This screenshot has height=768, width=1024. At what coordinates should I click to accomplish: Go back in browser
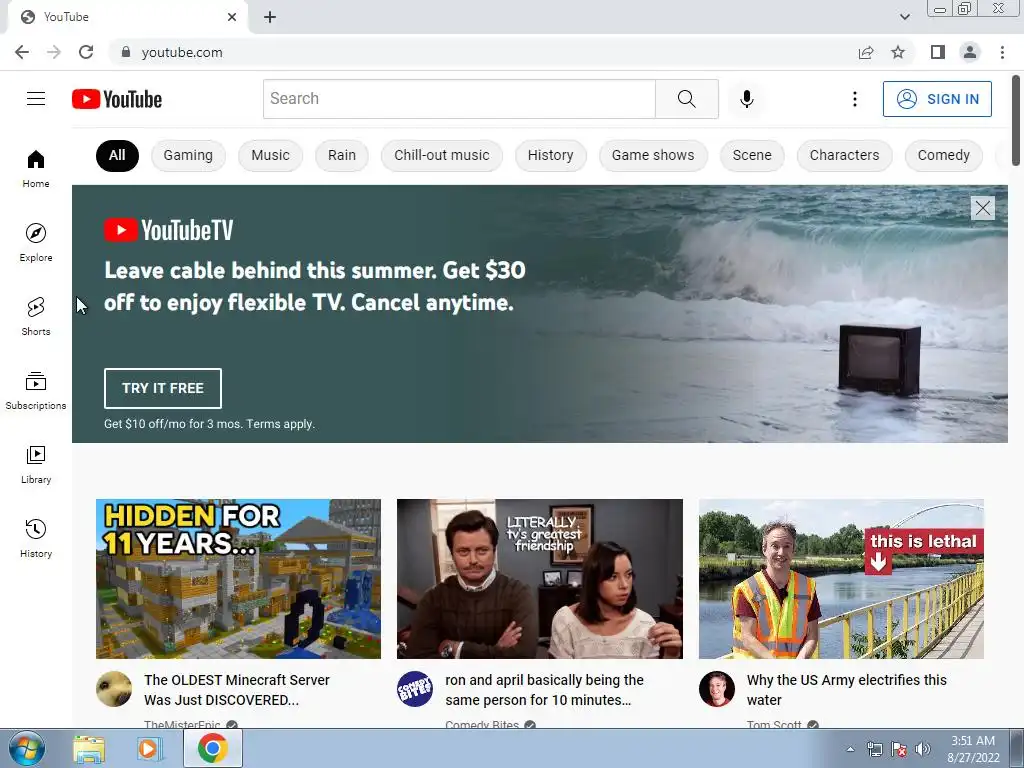[22, 52]
